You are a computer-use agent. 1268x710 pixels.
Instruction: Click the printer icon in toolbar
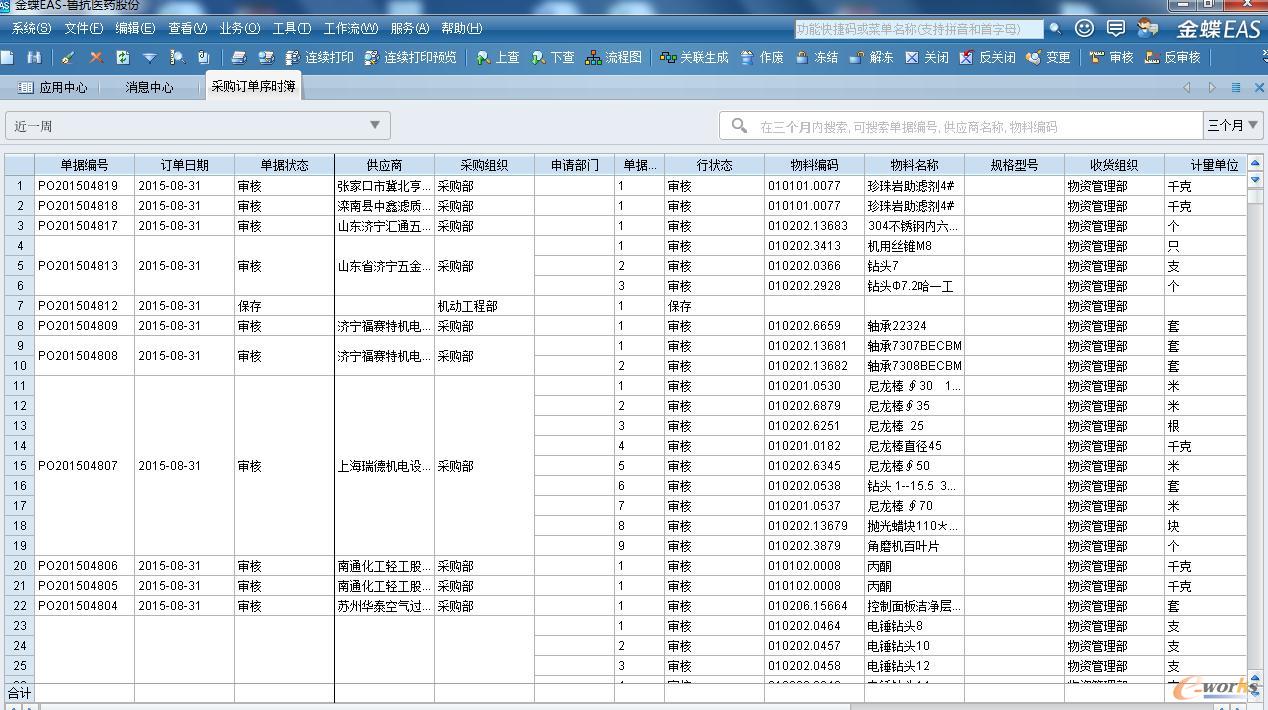[x=239, y=58]
